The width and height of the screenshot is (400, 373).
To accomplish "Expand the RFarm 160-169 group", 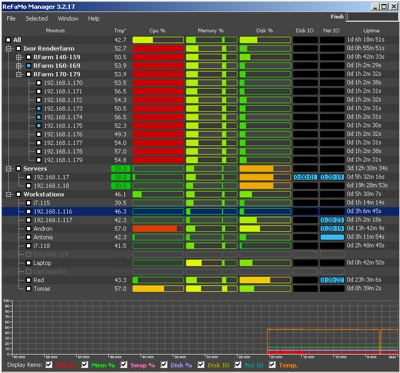I will click(x=19, y=66).
